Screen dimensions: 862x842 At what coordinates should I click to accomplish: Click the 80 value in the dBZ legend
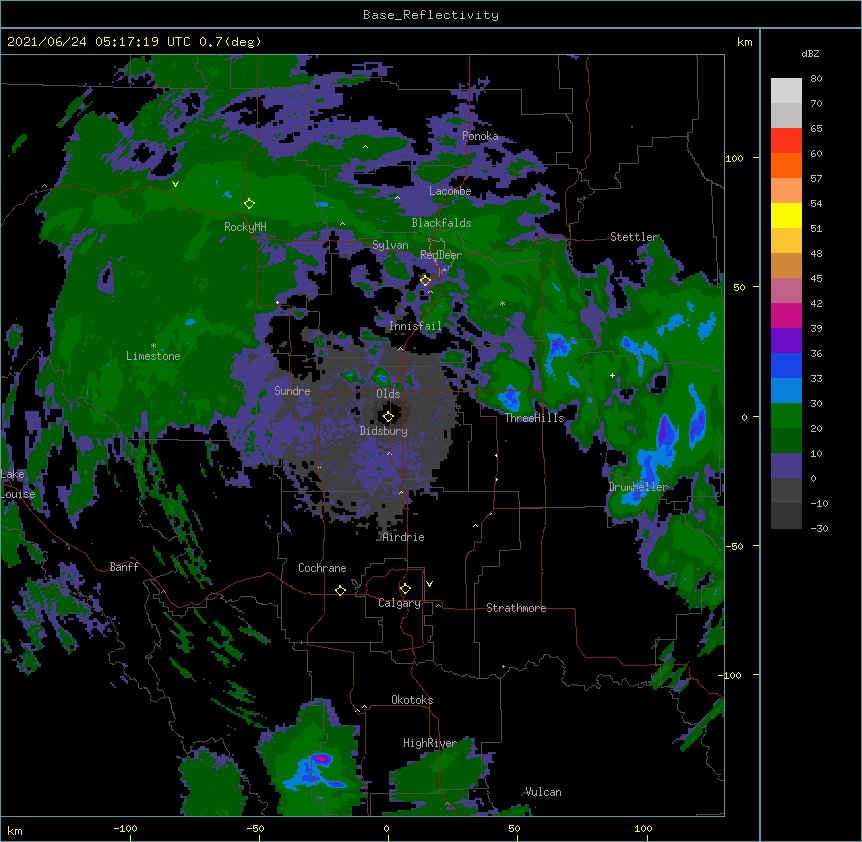[x=816, y=79]
